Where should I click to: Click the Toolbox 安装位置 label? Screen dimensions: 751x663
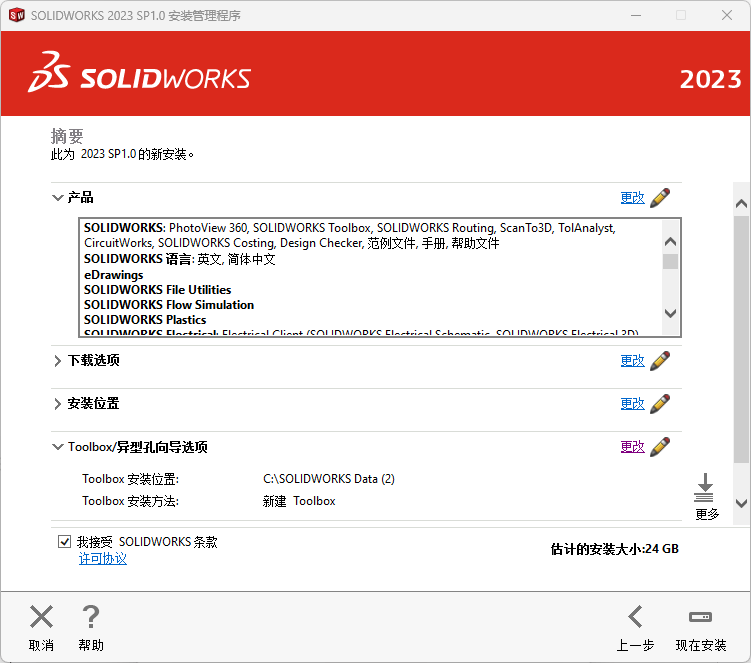point(130,479)
